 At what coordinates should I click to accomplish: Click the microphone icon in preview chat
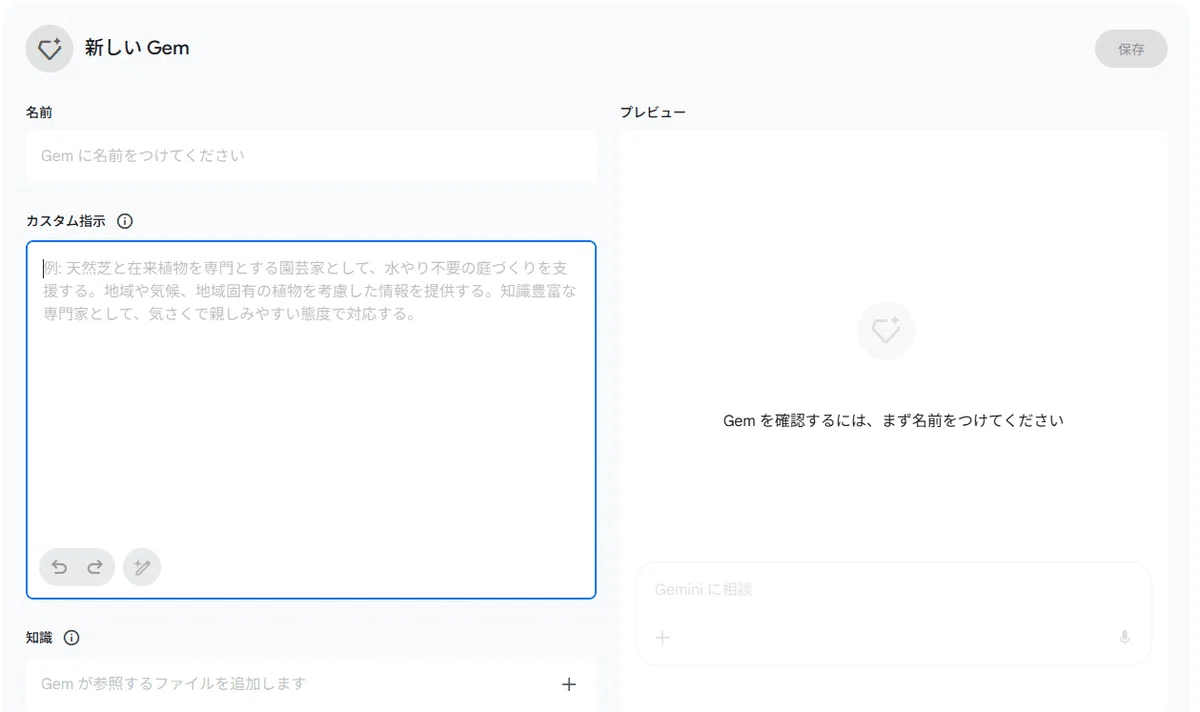[x=1124, y=637]
